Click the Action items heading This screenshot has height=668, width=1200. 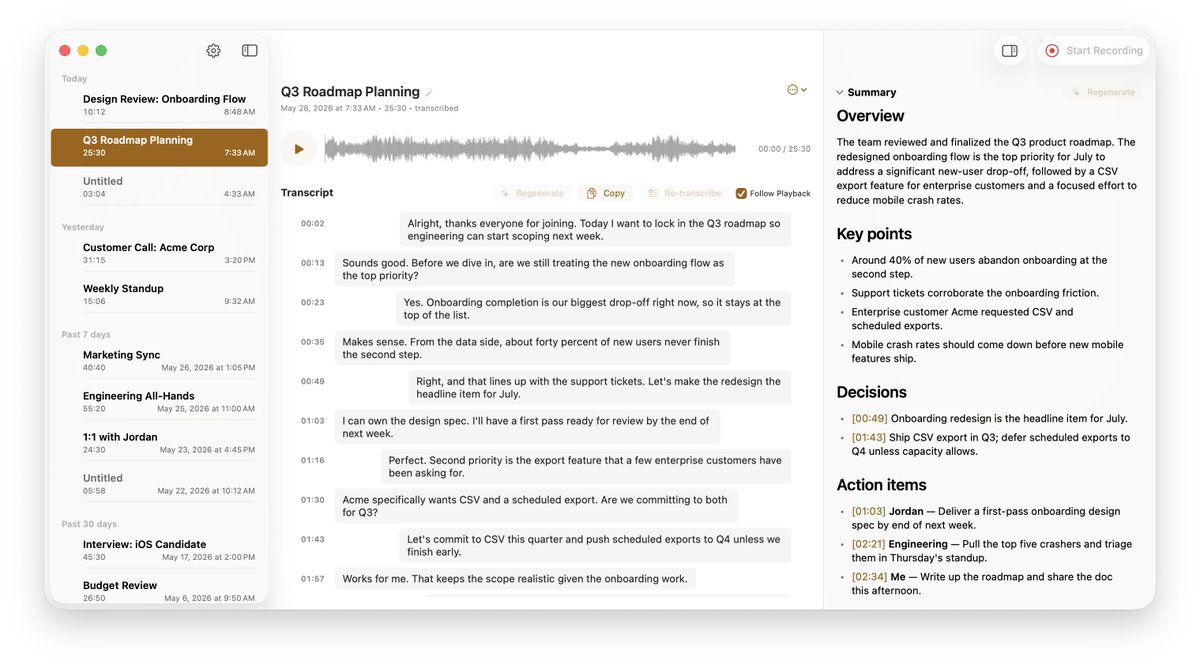(x=882, y=485)
